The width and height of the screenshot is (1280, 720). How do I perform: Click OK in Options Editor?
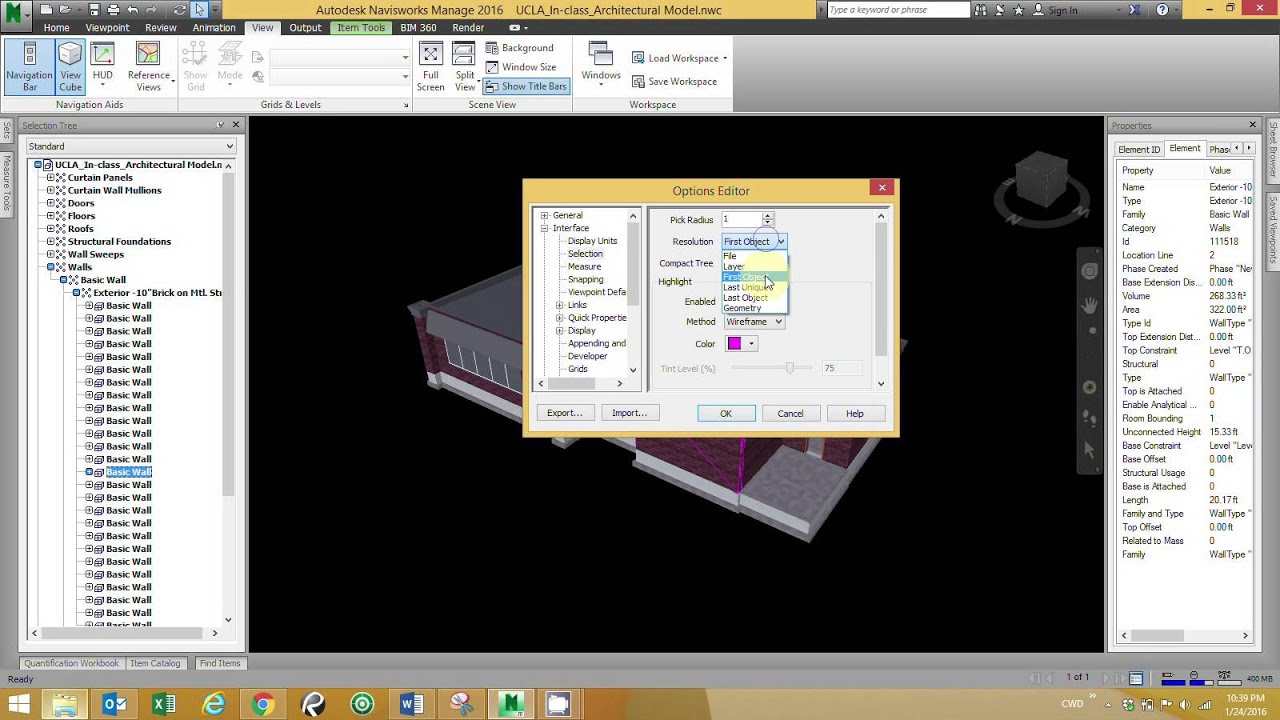(726, 413)
